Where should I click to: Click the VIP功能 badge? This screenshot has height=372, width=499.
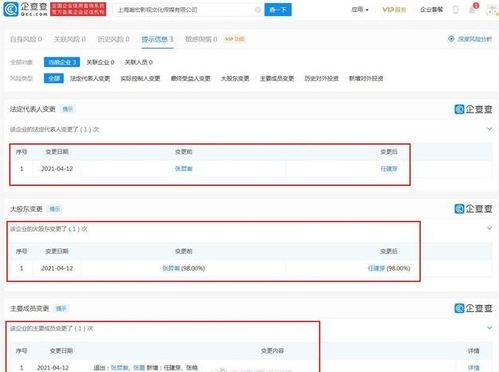(x=235, y=39)
